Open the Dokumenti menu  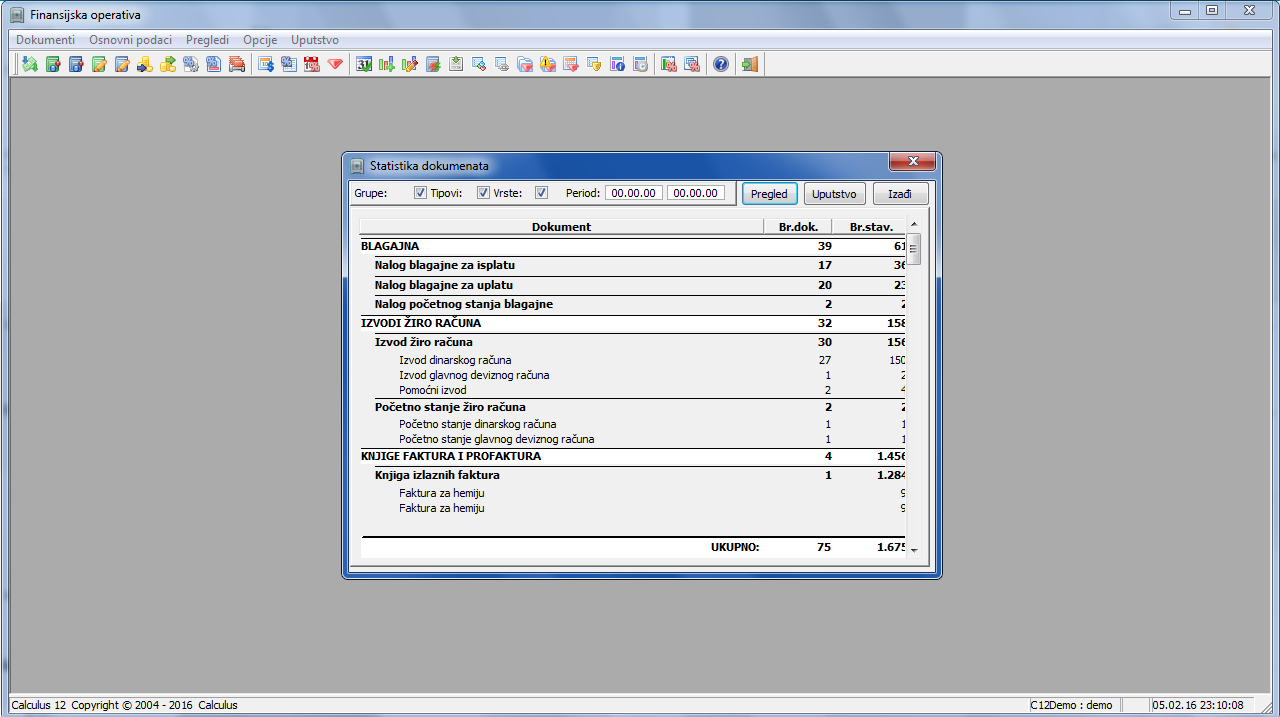[x=46, y=40]
